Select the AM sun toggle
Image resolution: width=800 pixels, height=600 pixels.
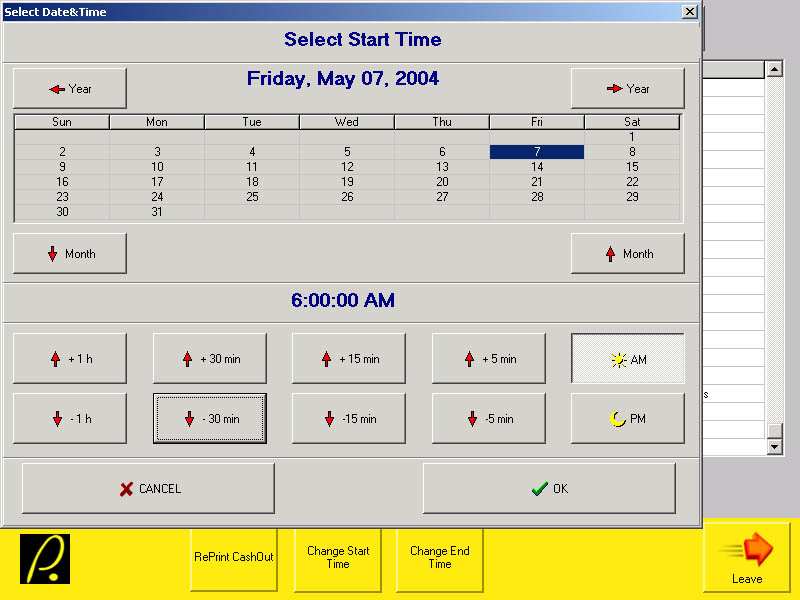coord(628,359)
